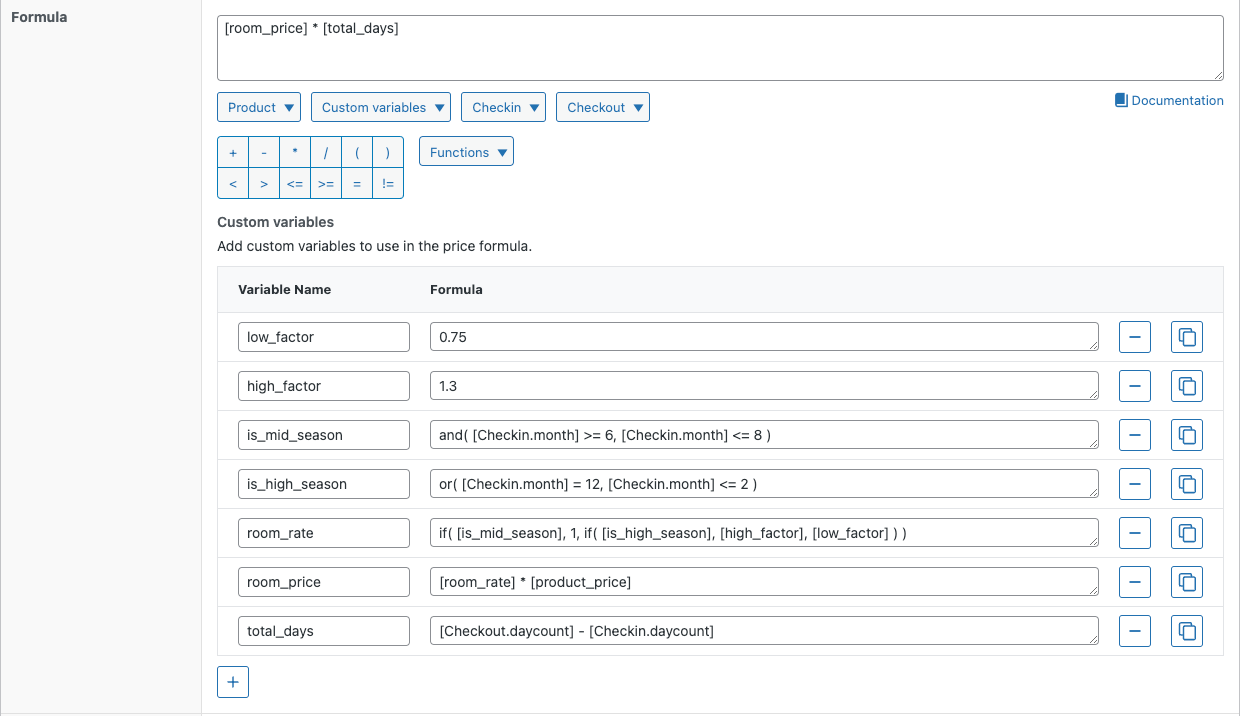
Task: Remove the high_factor variable row
Action: pyautogui.click(x=1134, y=386)
